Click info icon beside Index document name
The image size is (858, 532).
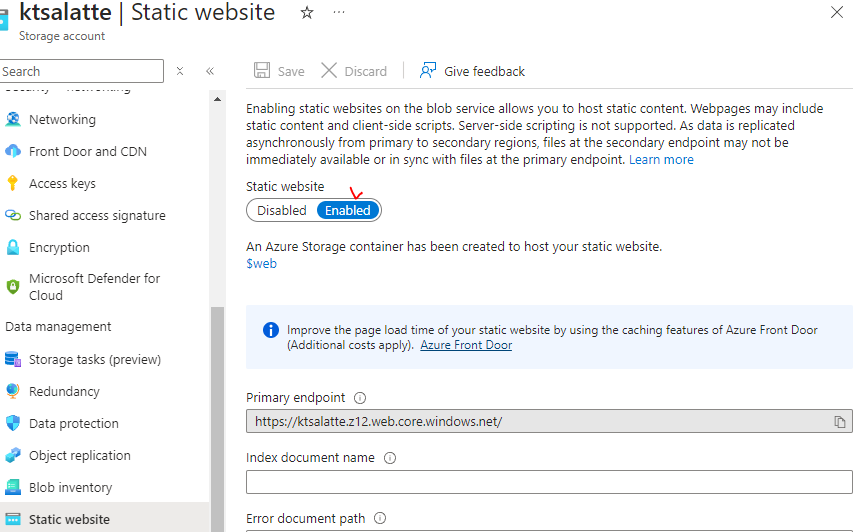click(x=390, y=458)
